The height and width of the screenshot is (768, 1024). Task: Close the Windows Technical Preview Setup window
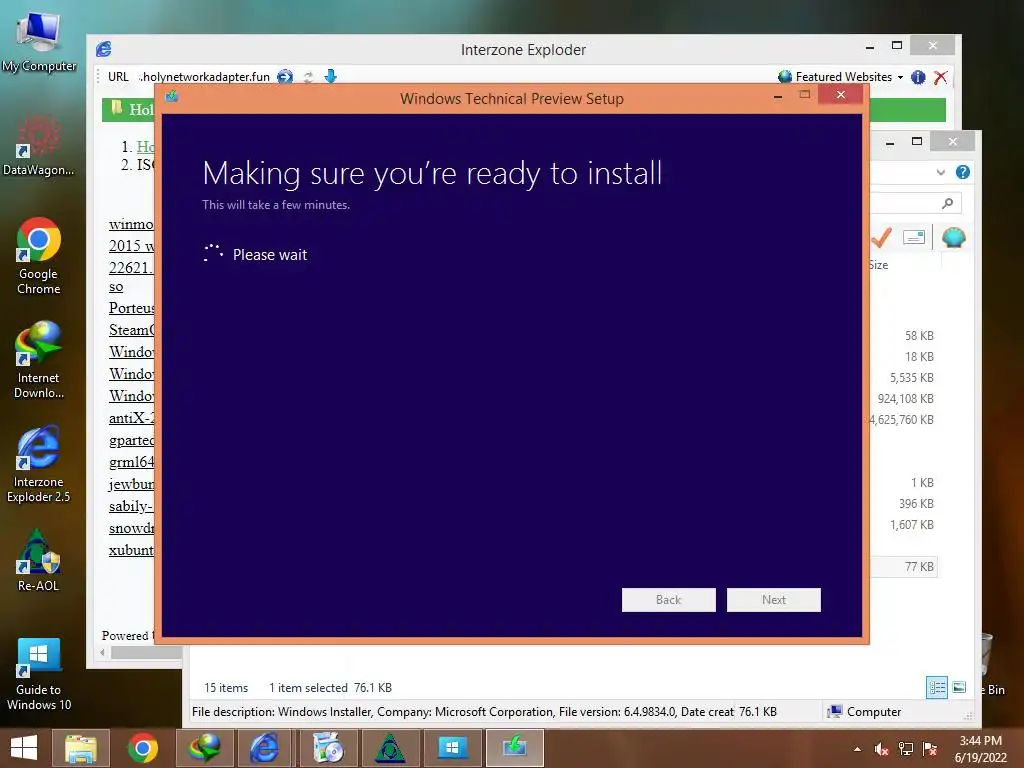[840, 95]
